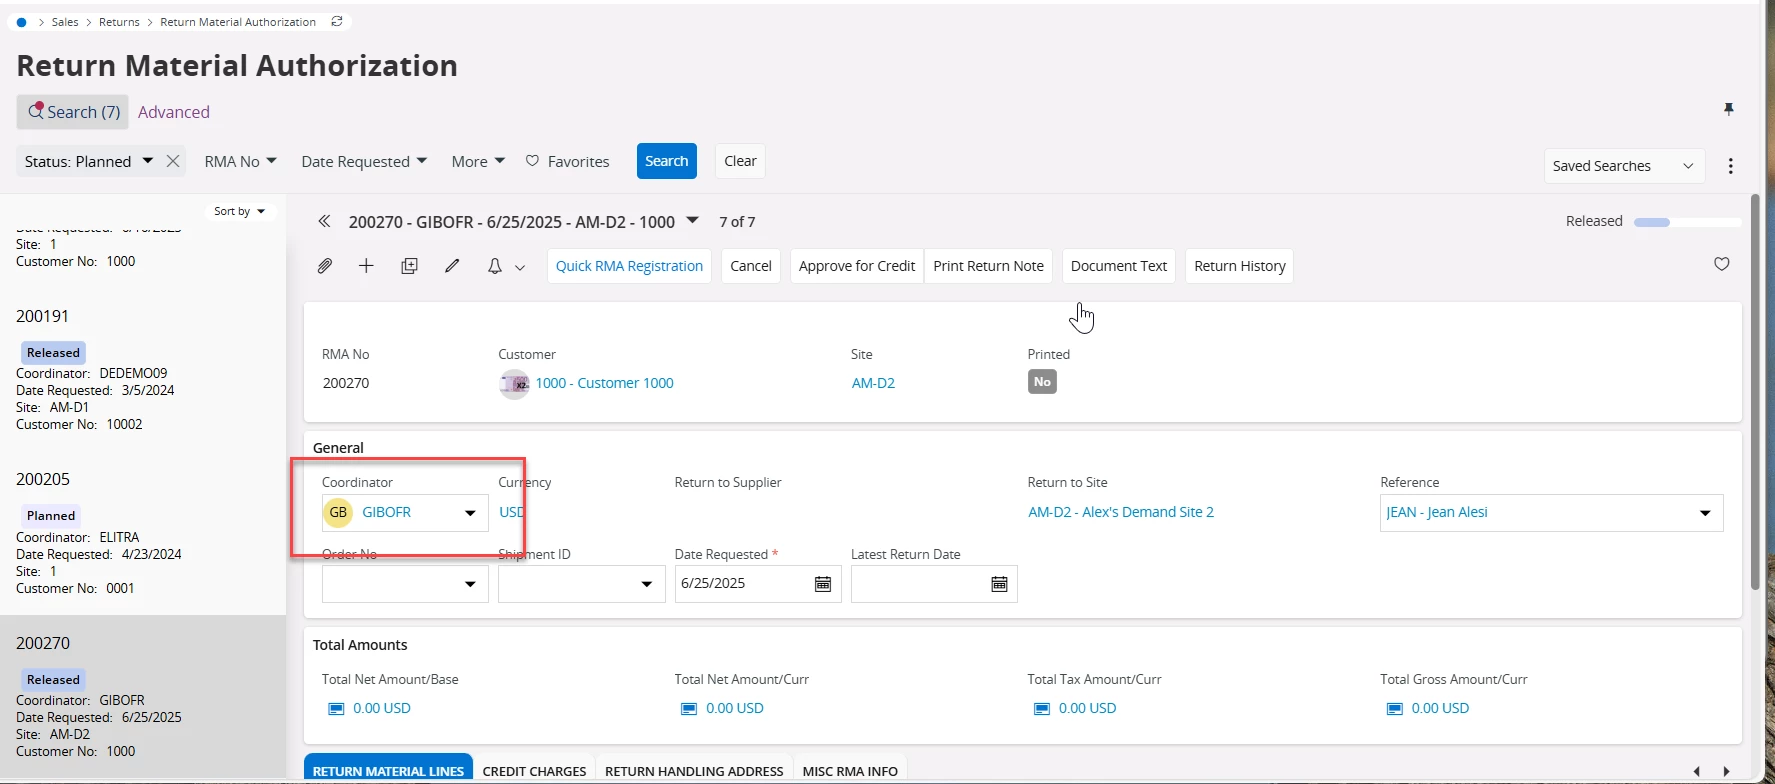Expand the Date Requested filter
This screenshot has width=1775, height=784.
pos(364,161)
